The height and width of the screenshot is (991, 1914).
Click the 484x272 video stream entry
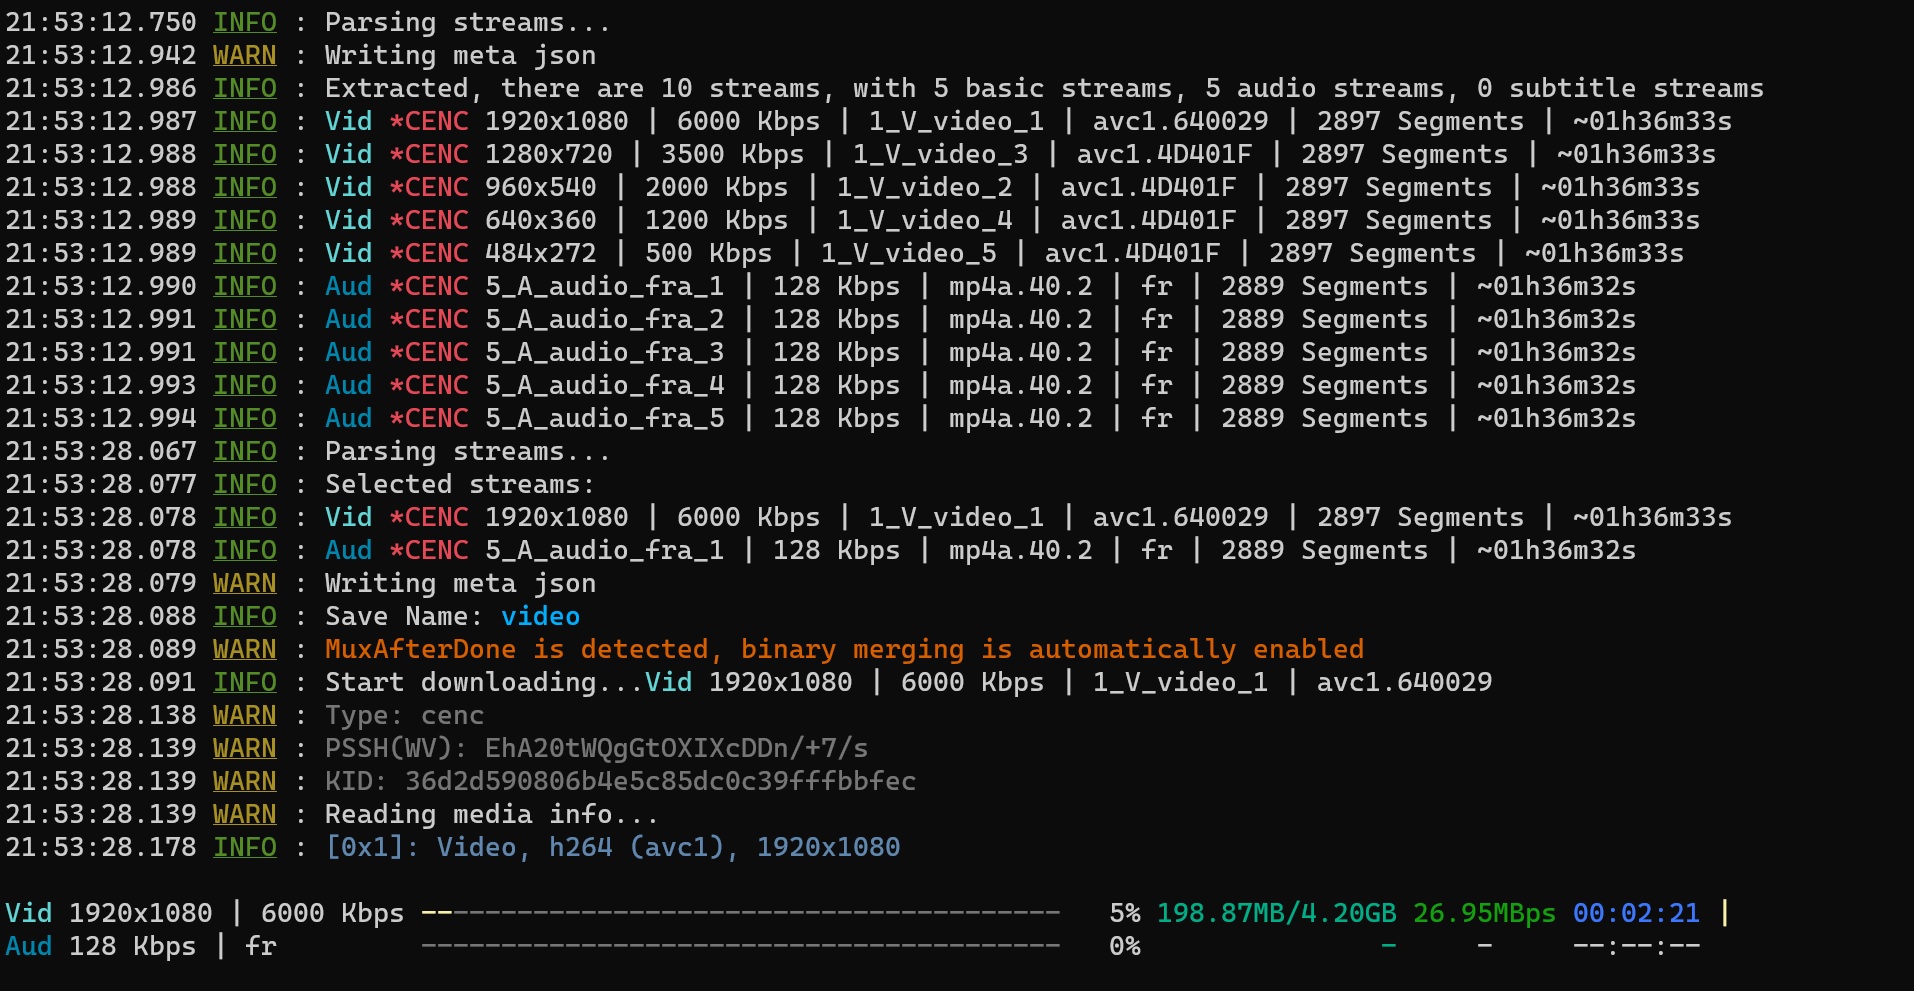pos(540,253)
